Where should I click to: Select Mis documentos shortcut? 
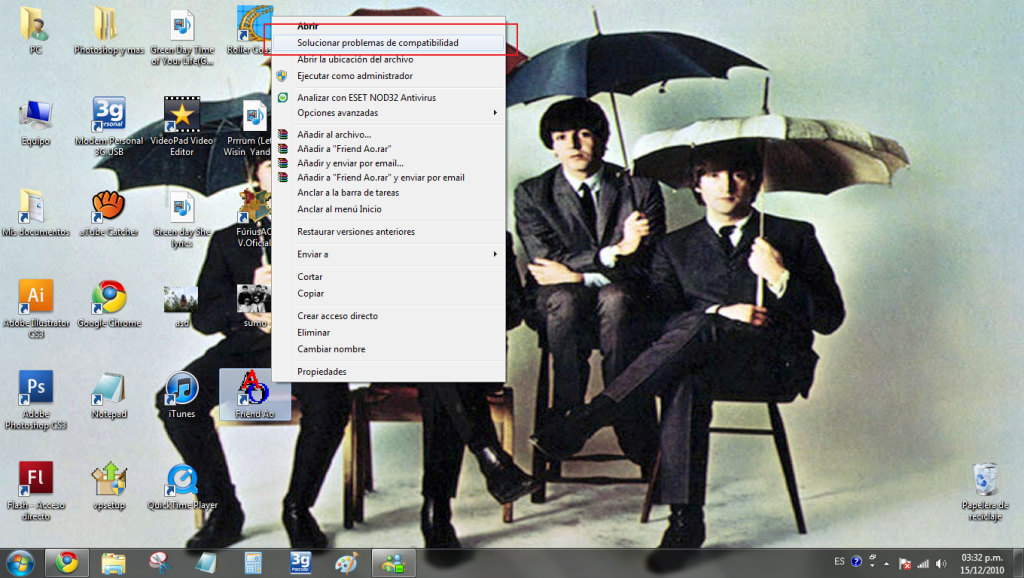click(x=35, y=214)
